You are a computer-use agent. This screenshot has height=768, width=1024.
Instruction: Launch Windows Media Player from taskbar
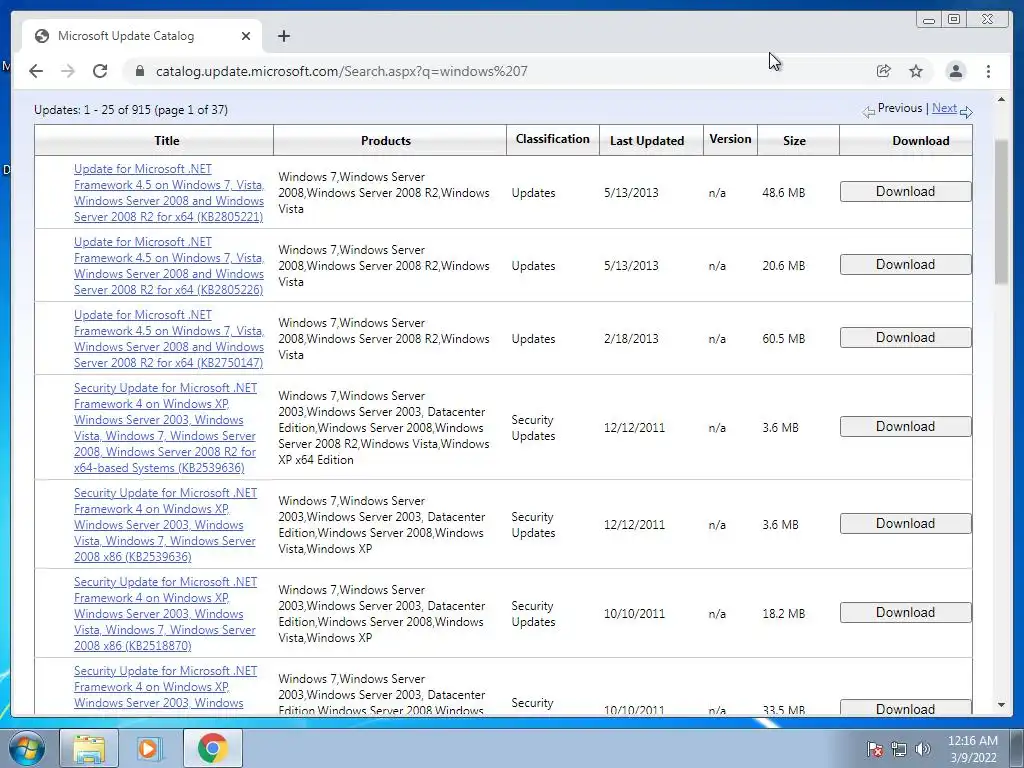coord(148,748)
